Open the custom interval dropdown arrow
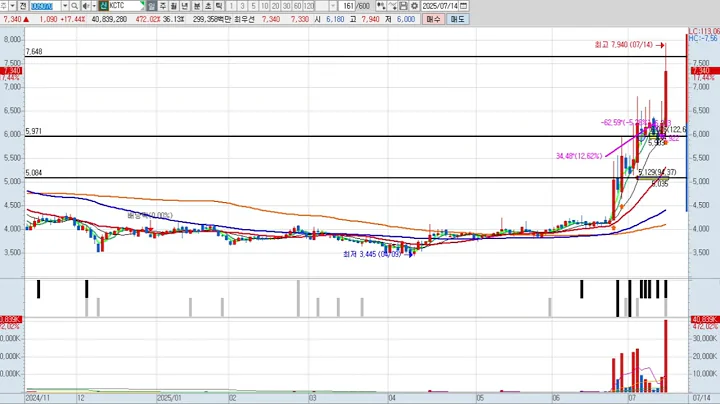The image size is (720, 404). coord(333,6)
